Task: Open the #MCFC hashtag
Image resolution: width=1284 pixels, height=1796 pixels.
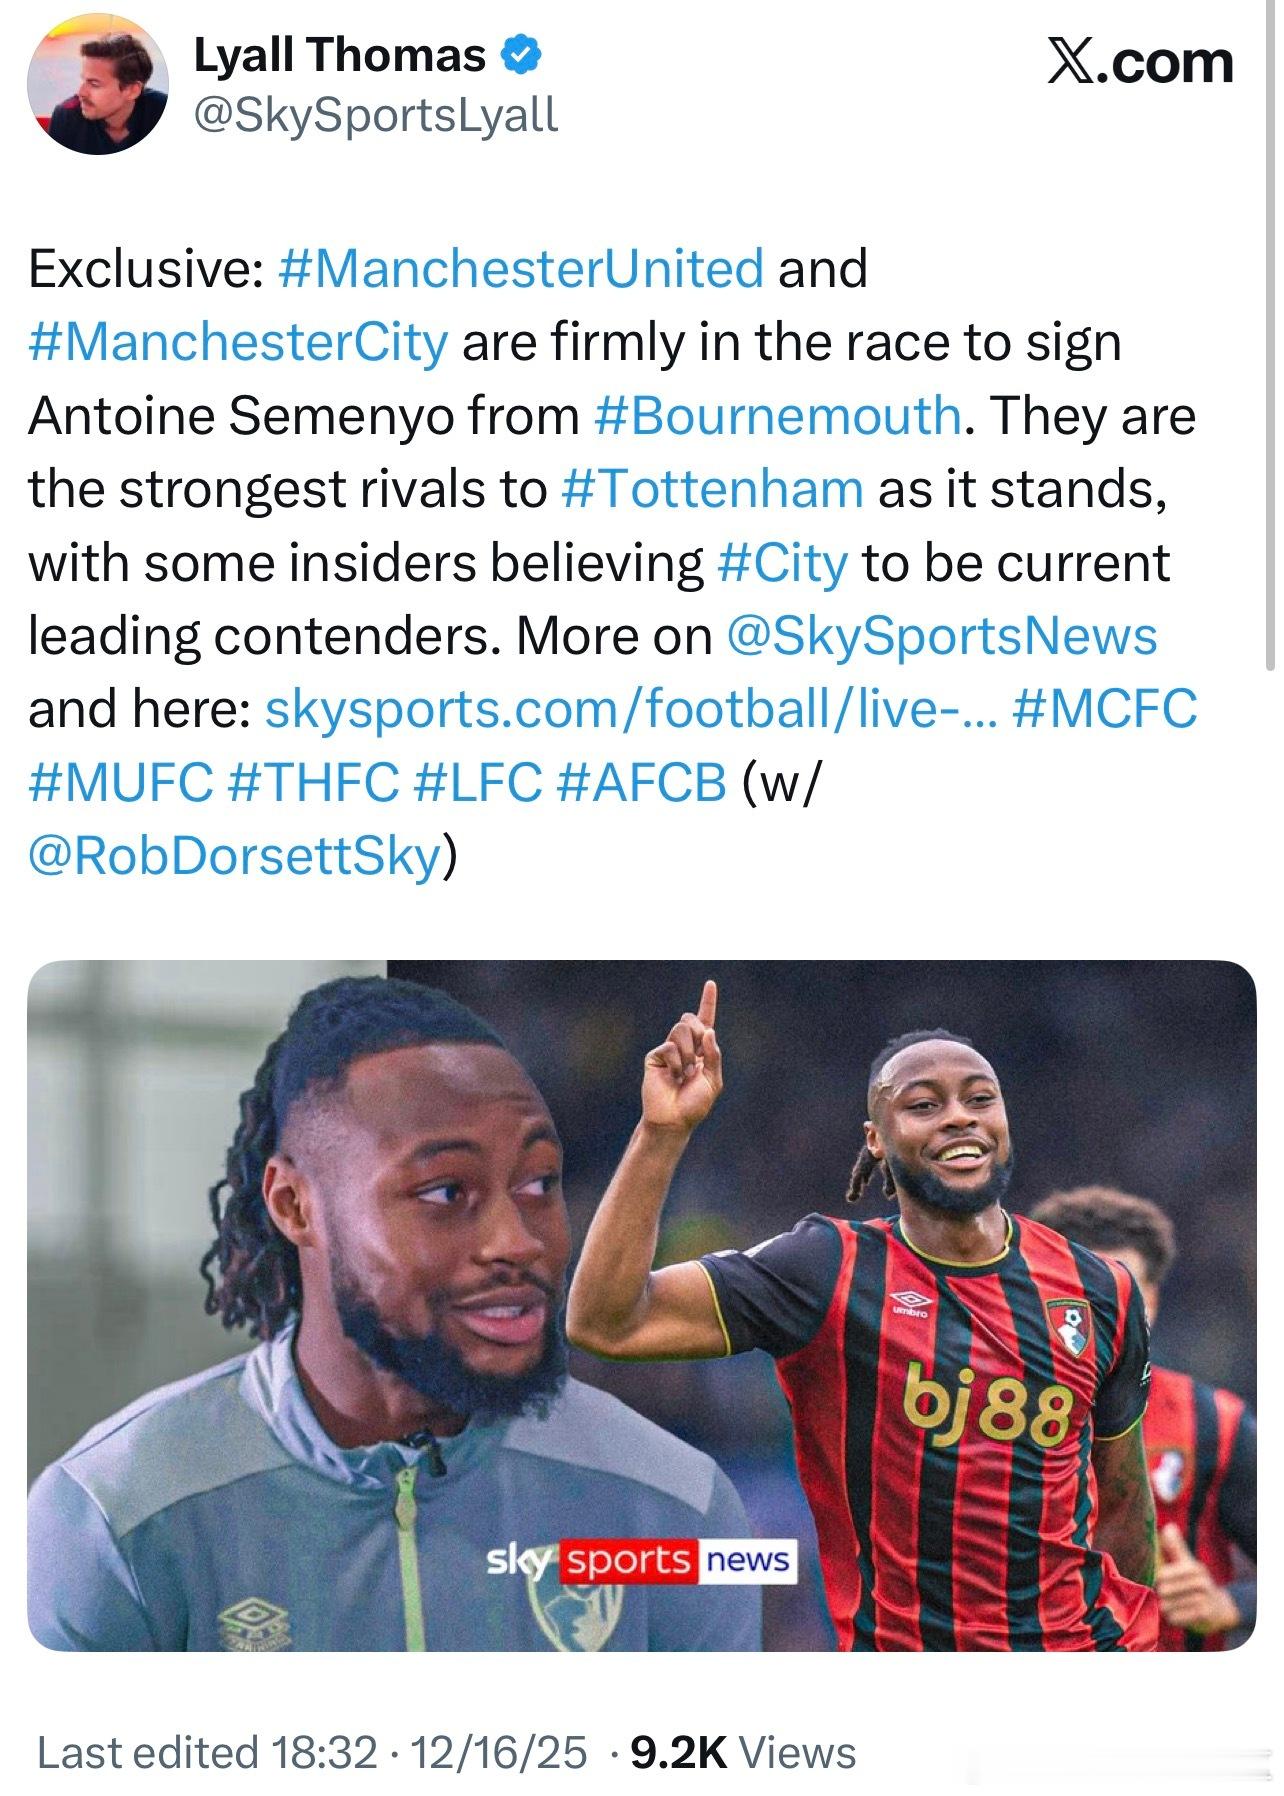Action: [x=1104, y=710]
